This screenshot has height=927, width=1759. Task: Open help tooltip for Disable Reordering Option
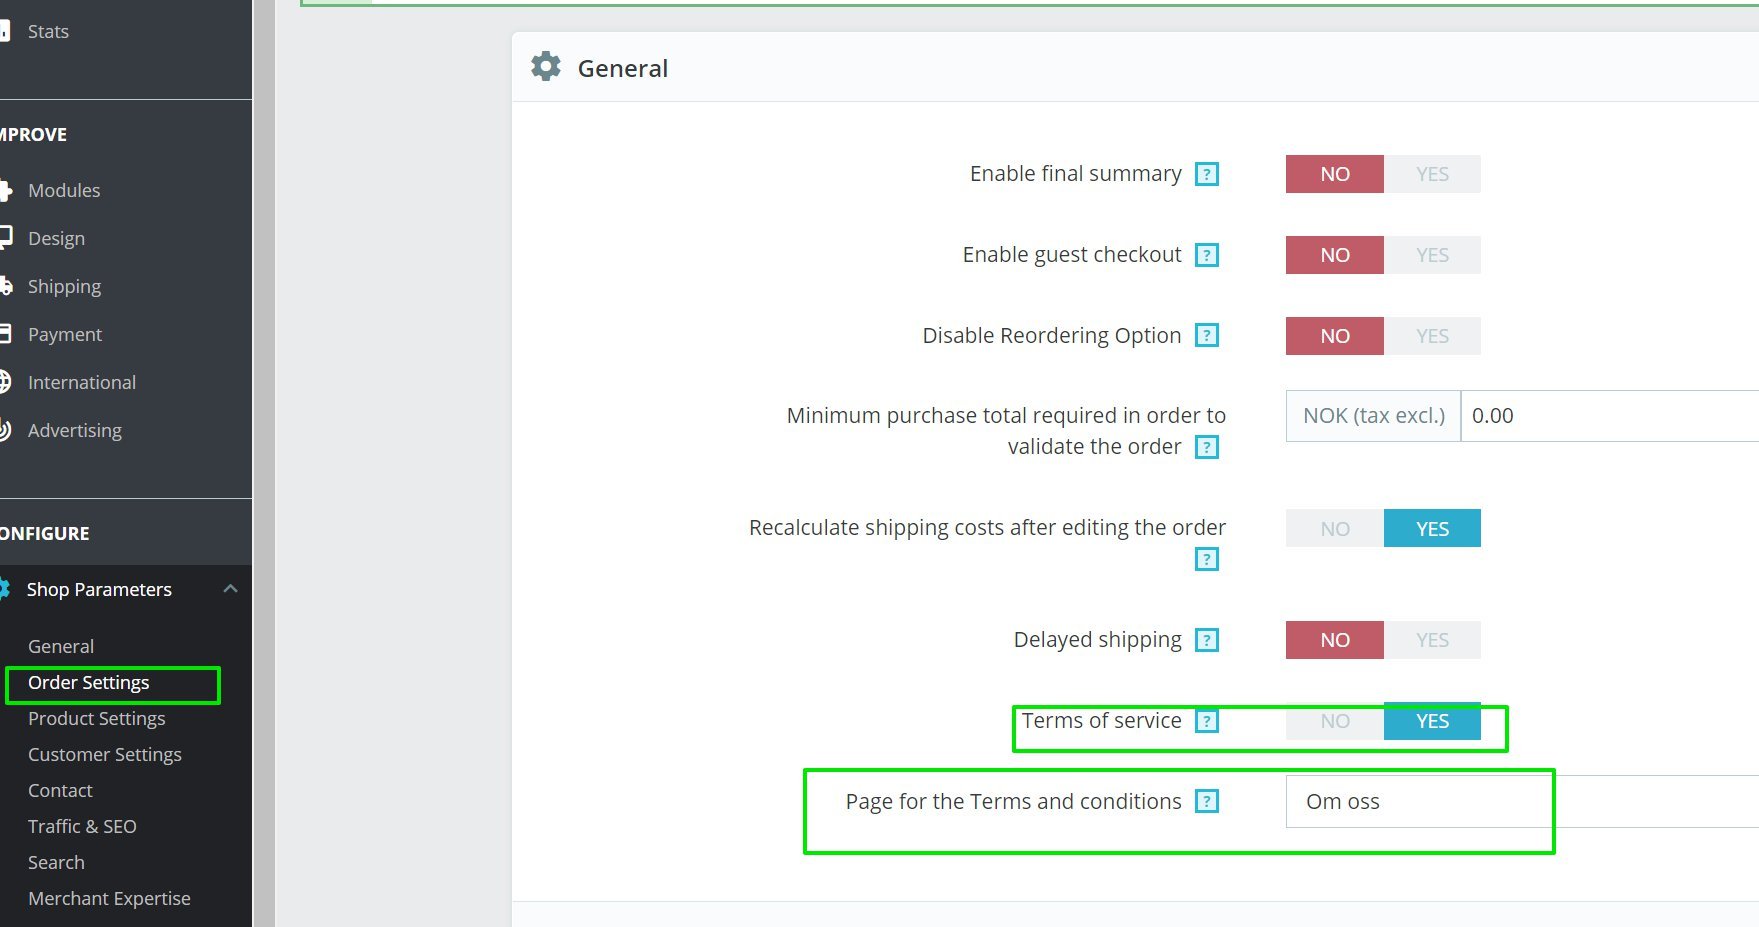tap(1207, 336)
